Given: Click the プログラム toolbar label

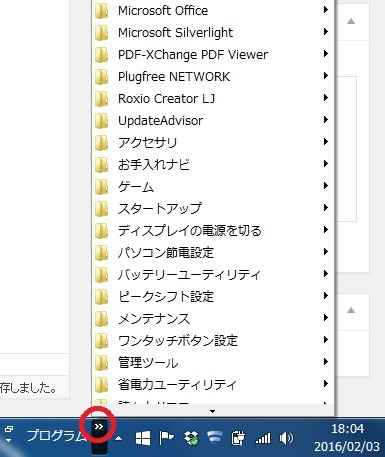Looking at the screenshot, I should click(x=56, y=435).
